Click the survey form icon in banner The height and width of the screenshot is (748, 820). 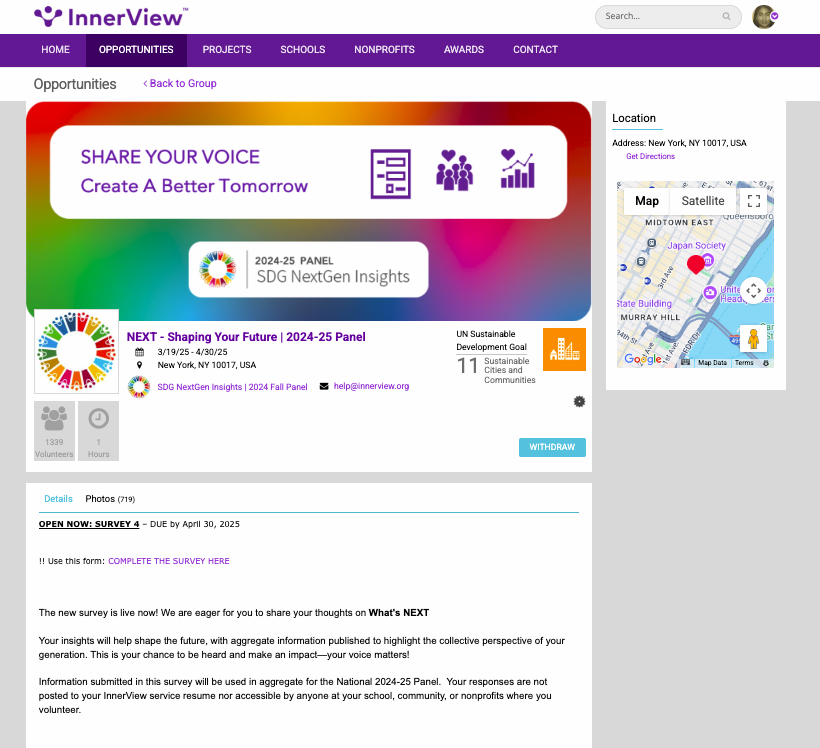coord(391,174)
